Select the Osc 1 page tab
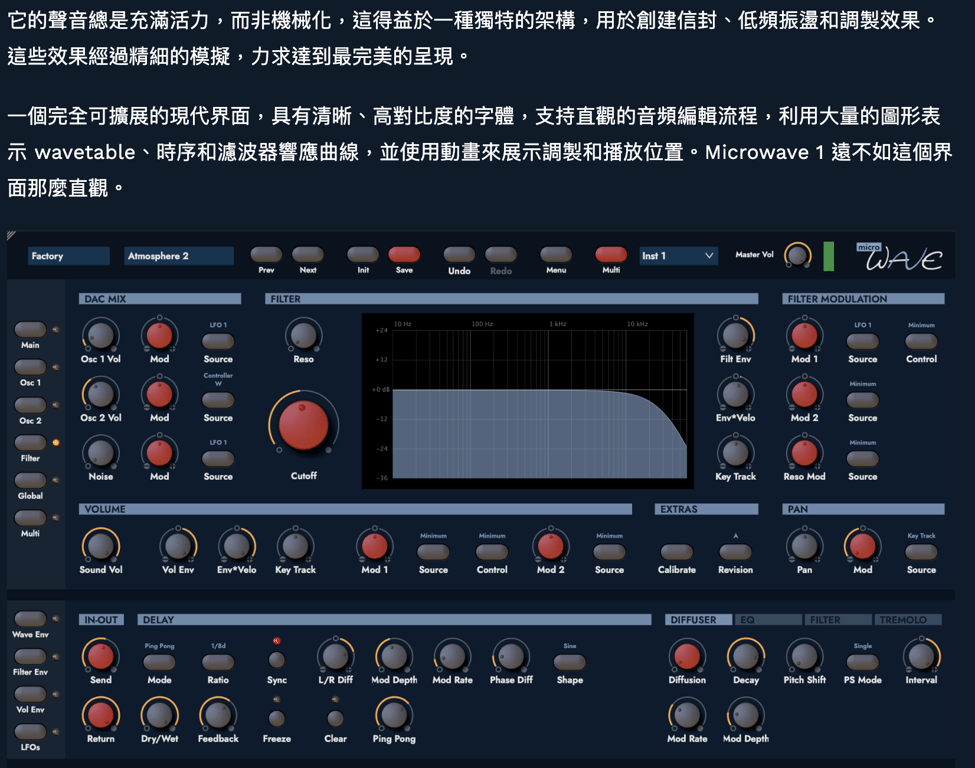Image resolution: width=975 pixels, height=768 pixels. [x=30, y=367]
